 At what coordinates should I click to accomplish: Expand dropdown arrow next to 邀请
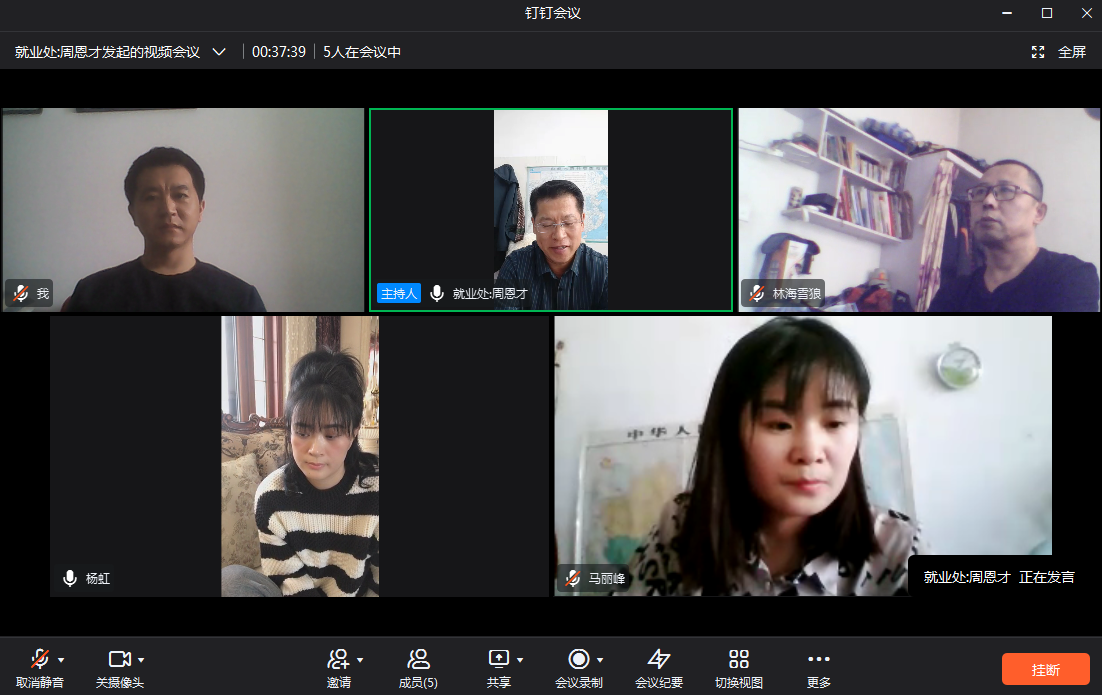coord(360,660)
